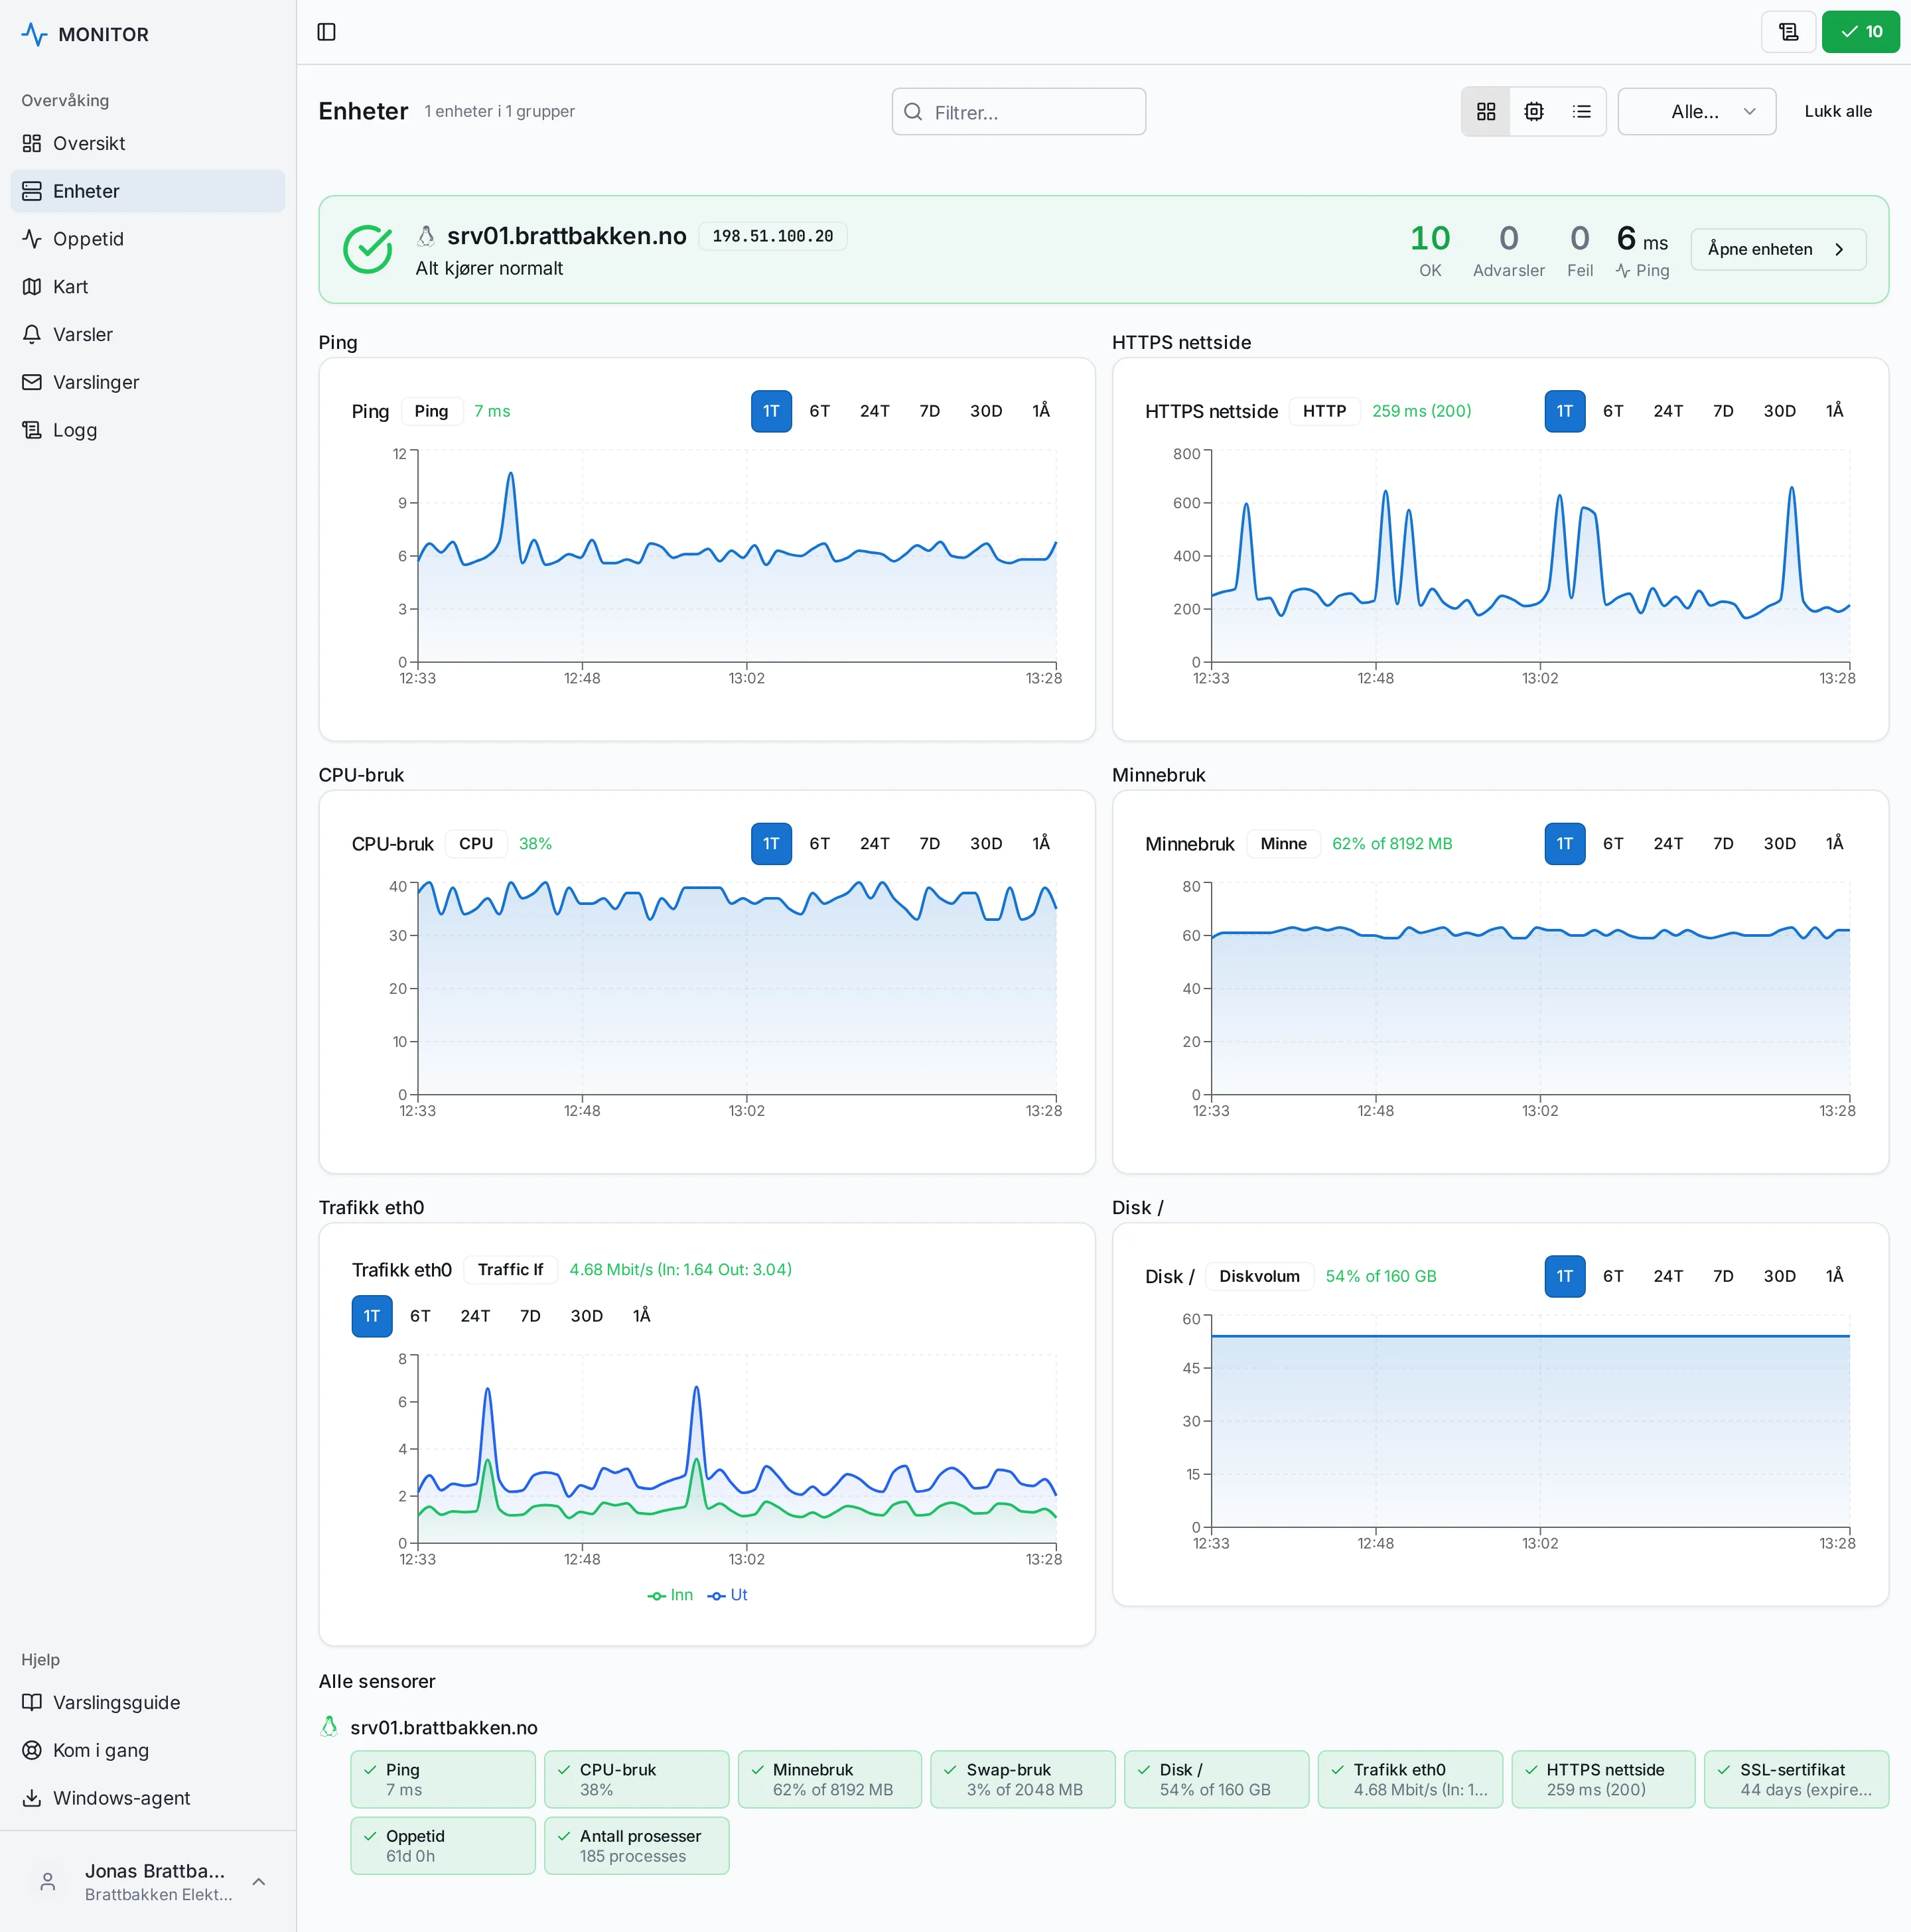This screenshot has width=1911, height=1932.
Task: Open the Windows-agent download link
Action: click(x=148, y=1798)
